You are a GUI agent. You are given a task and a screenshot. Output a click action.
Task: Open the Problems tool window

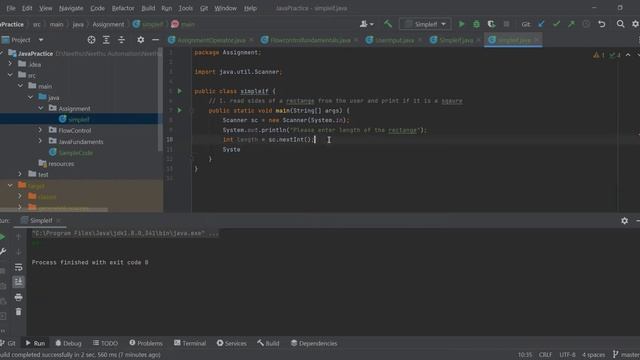pyautogui.click(x=146, y=343)
